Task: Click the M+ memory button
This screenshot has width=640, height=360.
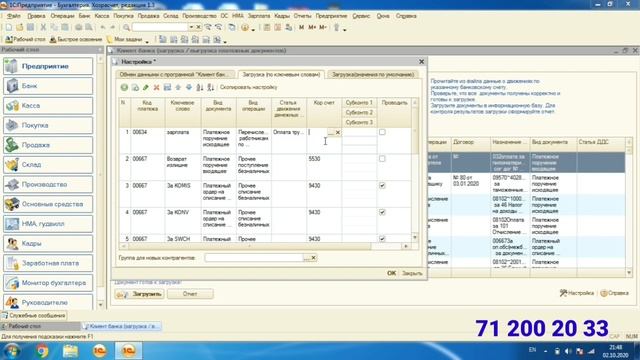Action: click(312, 27)
